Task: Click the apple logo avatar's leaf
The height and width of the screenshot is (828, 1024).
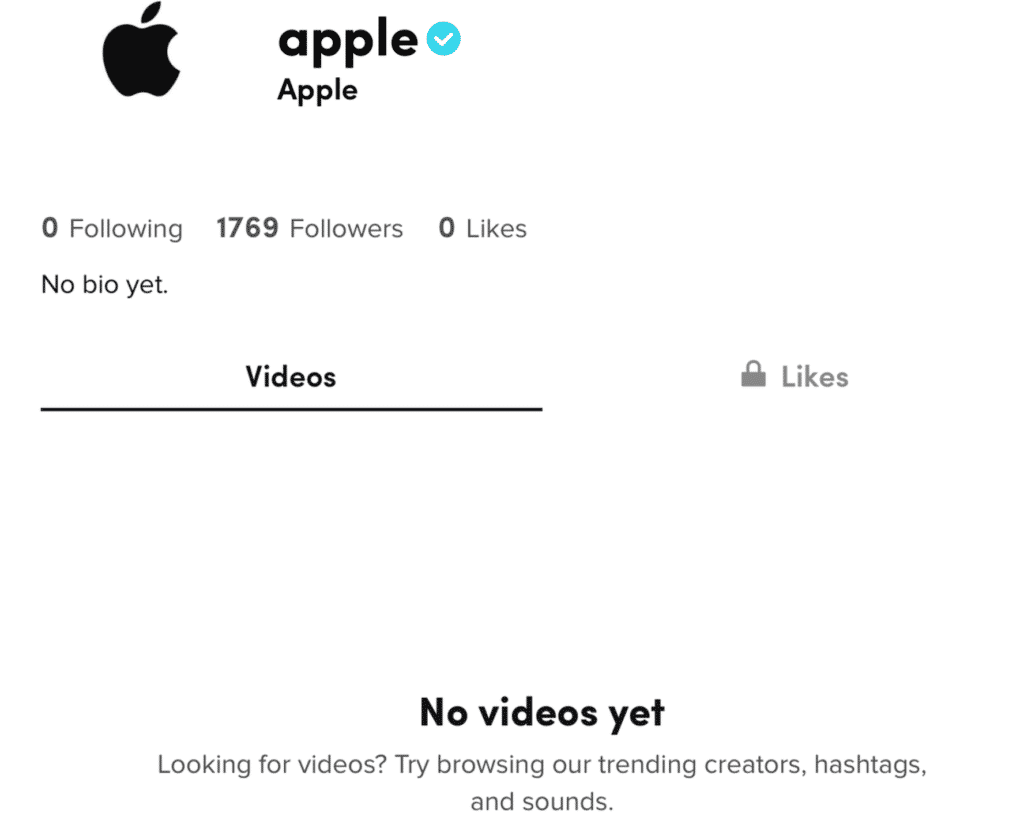Action: pos(152,12)
